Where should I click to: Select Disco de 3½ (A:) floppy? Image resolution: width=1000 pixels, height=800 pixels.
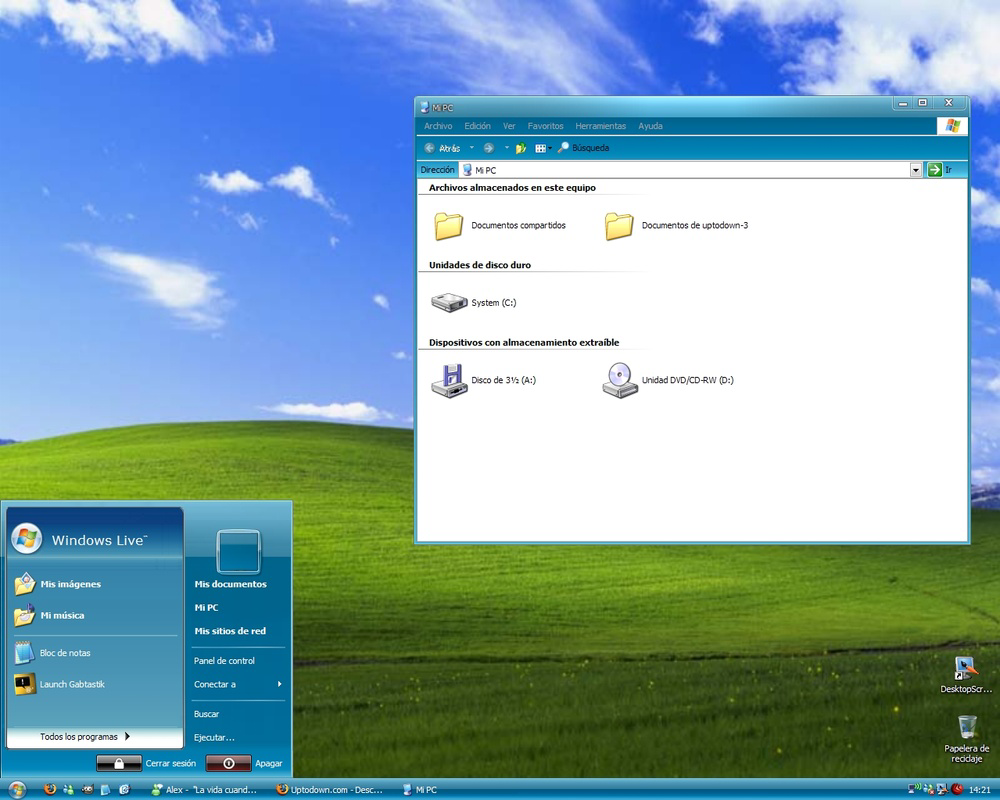pos(483,380)
